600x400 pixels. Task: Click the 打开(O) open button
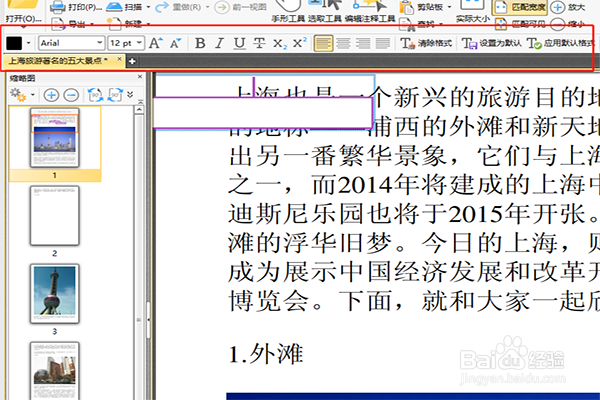pyautogui.click(x=23, y=13)
